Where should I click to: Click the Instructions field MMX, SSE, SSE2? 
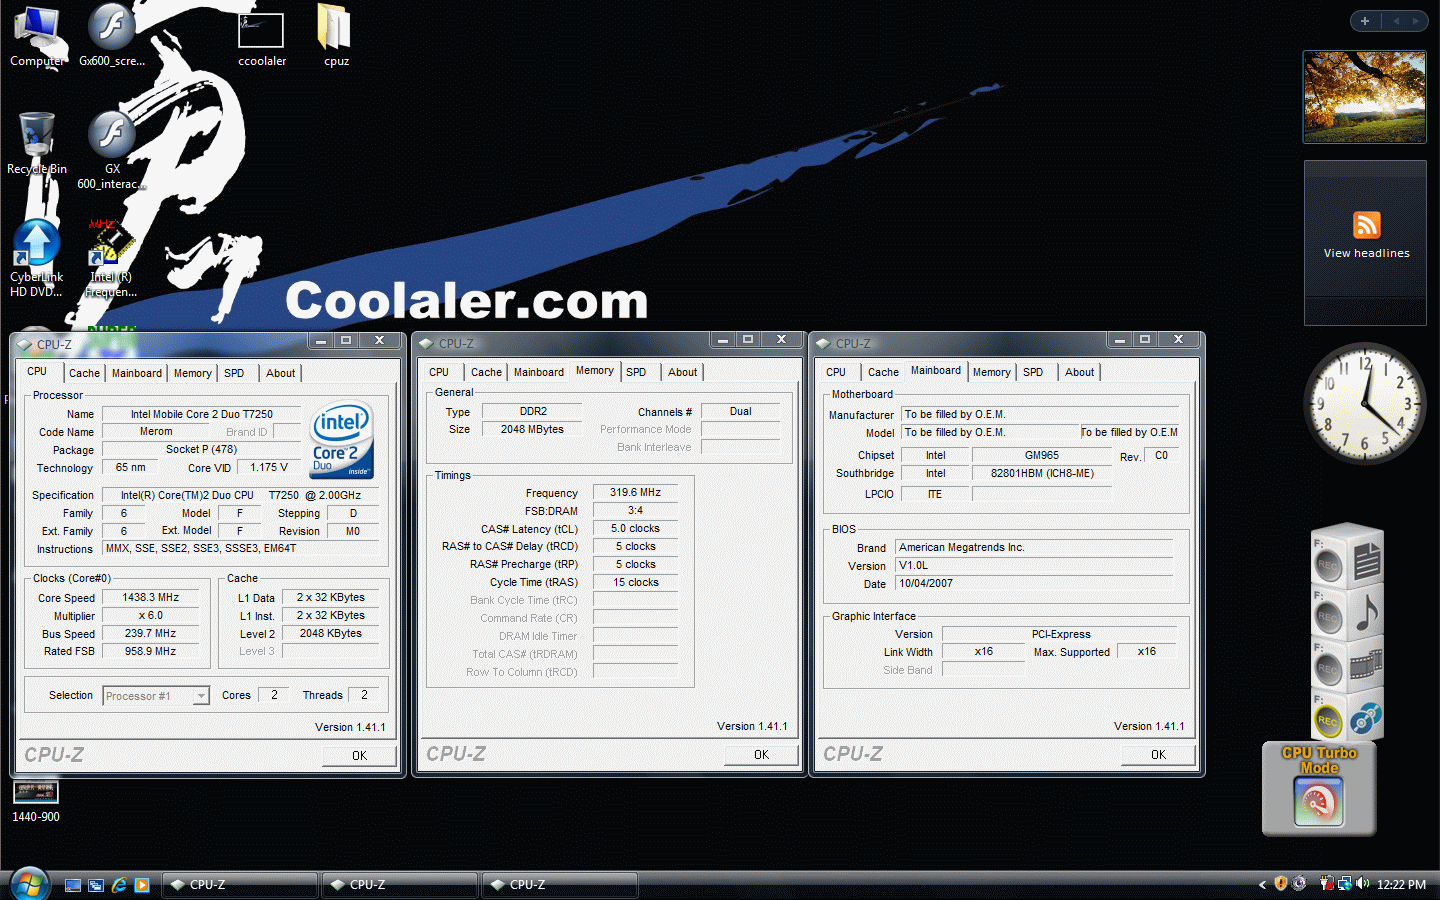click(241, 548)
